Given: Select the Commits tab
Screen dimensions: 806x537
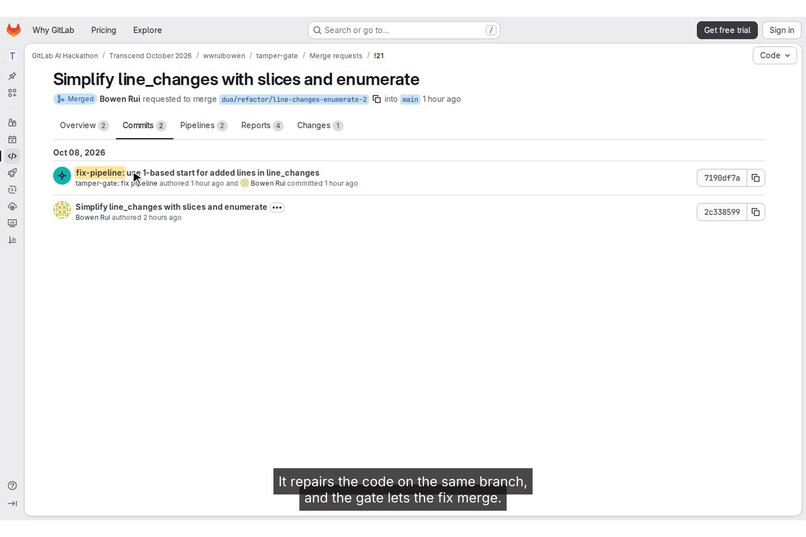Looking at the screenshot, I should 144,125.
